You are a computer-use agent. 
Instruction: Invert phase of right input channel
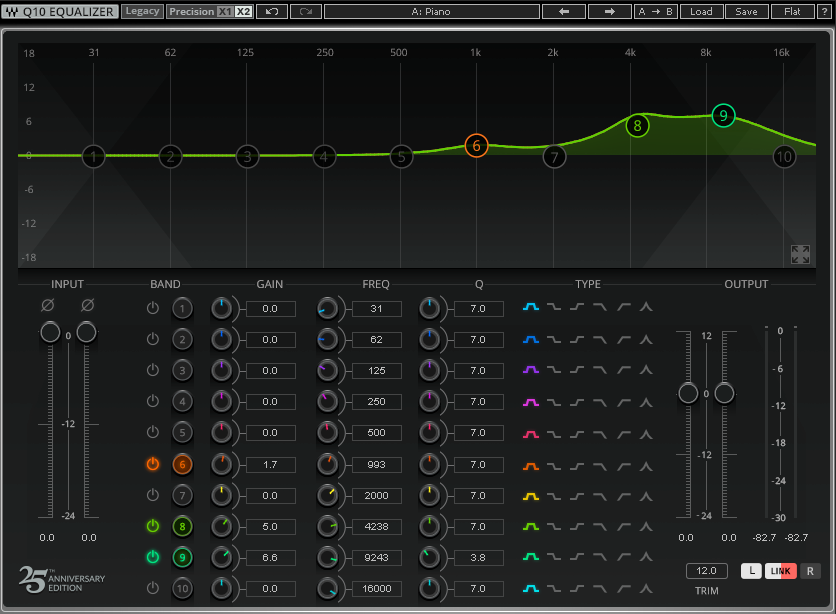[87, 305]
